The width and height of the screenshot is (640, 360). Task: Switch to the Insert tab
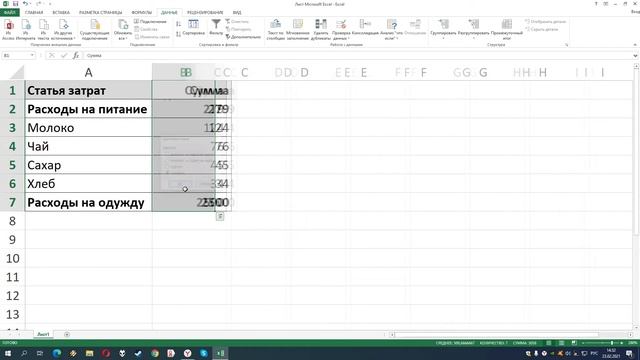(x=61, y=13)
